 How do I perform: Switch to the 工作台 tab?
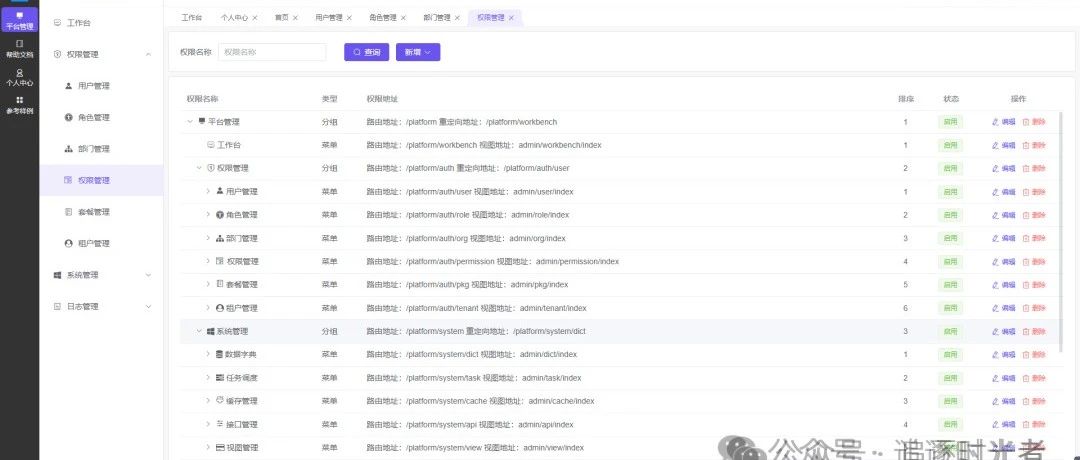[x=191, y=18]
